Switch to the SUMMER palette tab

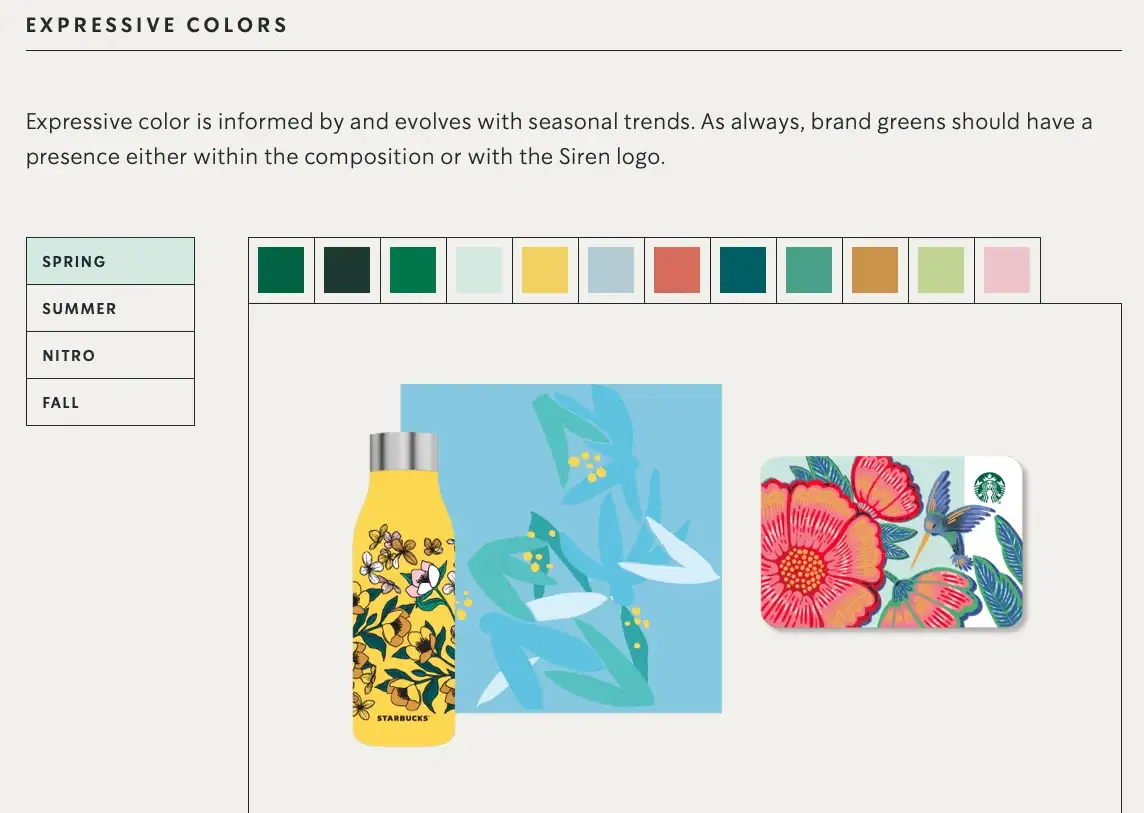pos(110,309)
